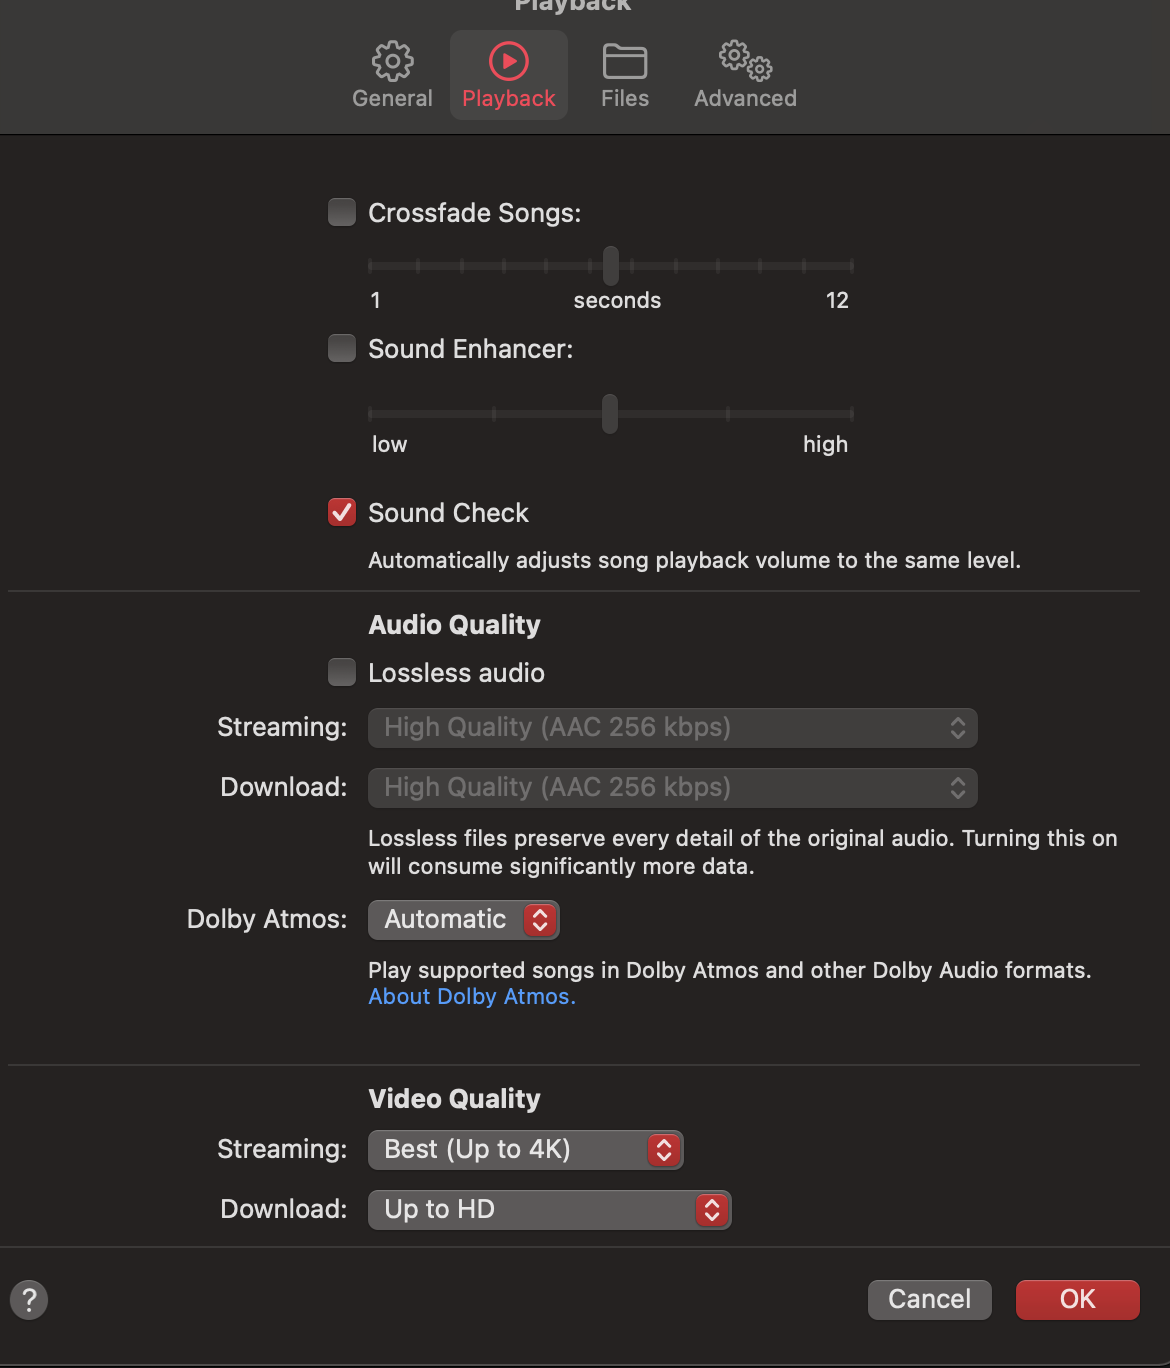Click the question mark help icon
1170x1368 pixels.
pyautogui.click(x=29, y=1300)
